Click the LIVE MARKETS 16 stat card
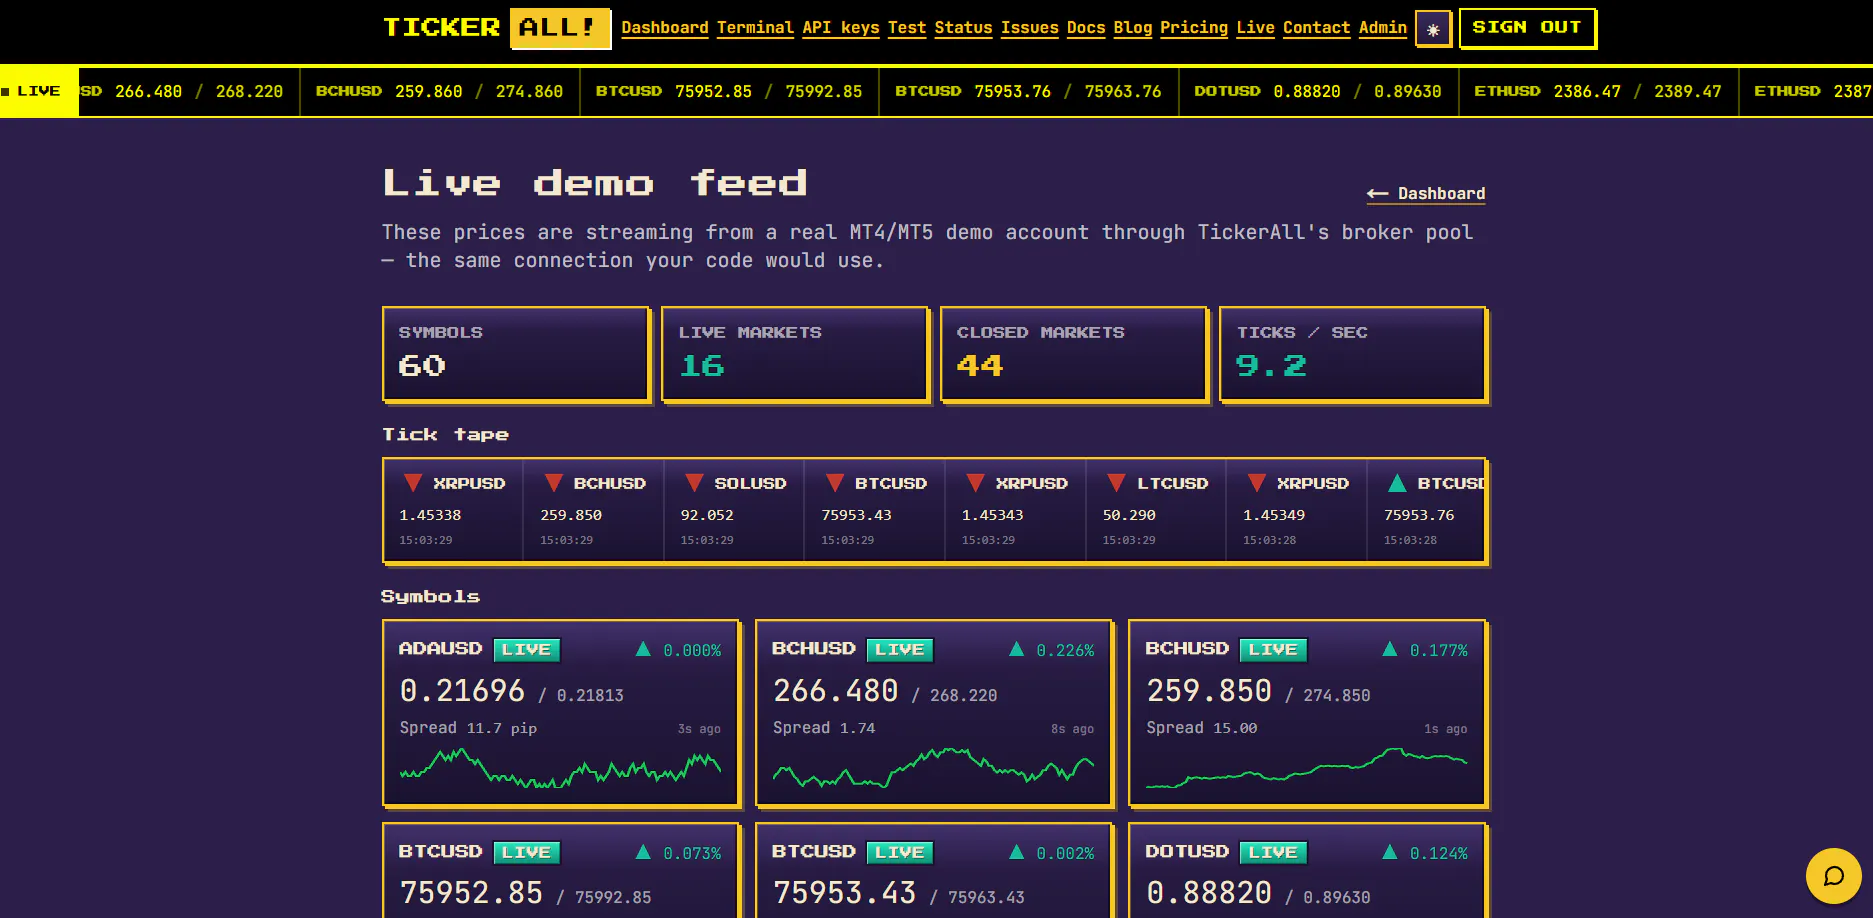The image size is (1873, 918). click(795, 354)
